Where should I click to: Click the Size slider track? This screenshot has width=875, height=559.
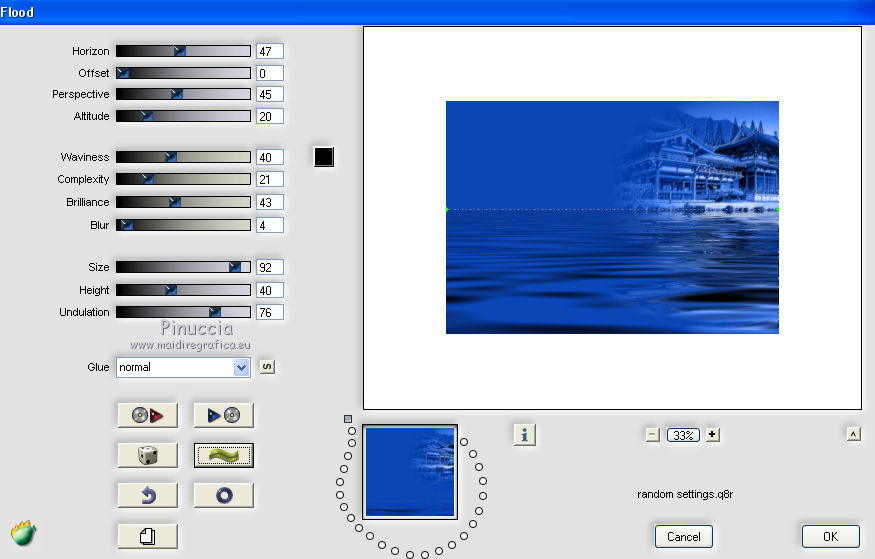click(x=183, y=267)
